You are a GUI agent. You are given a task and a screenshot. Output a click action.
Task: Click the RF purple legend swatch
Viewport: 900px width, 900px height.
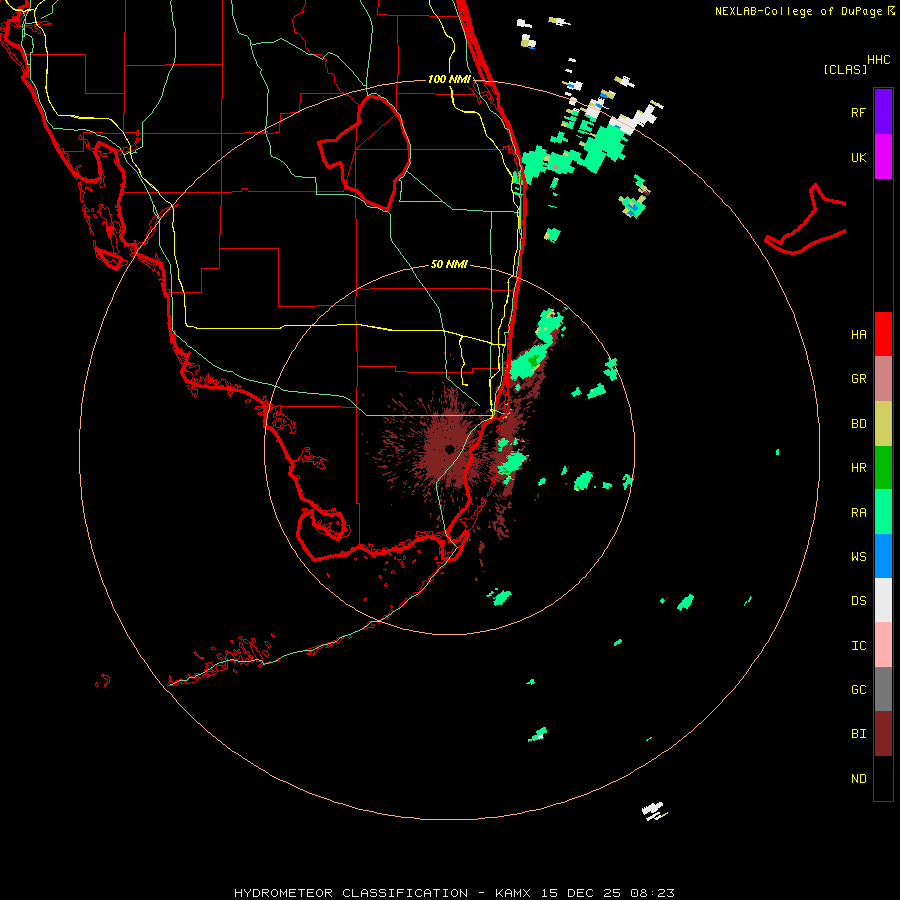click(x=883, y=112)
